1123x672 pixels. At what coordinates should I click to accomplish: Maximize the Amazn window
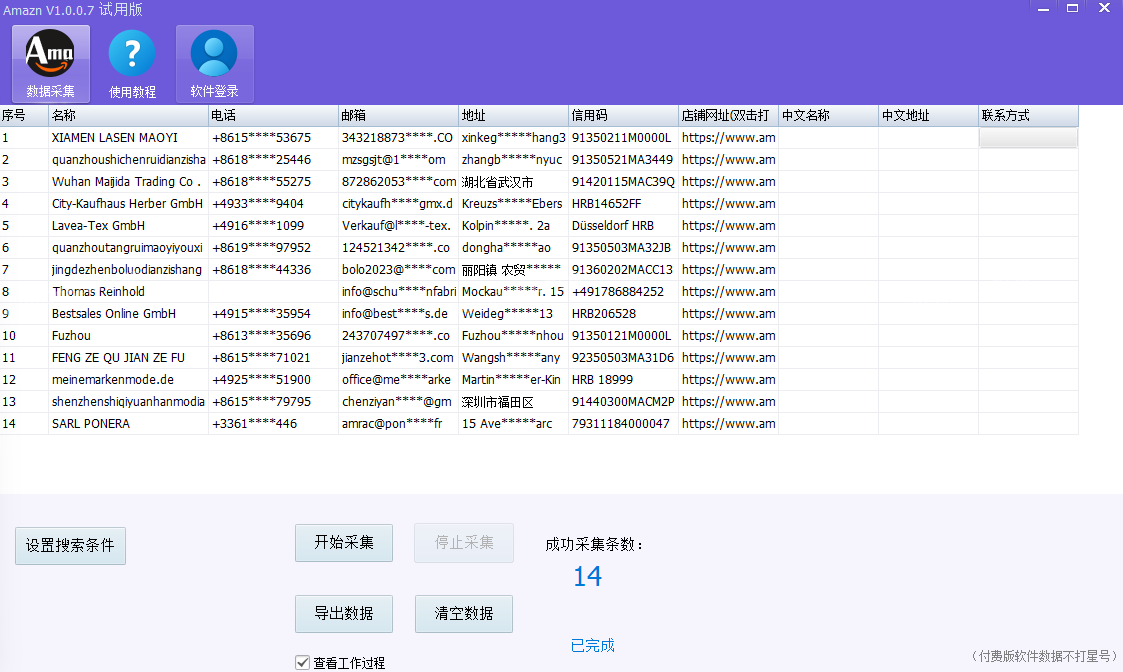tap(1072, 9)
